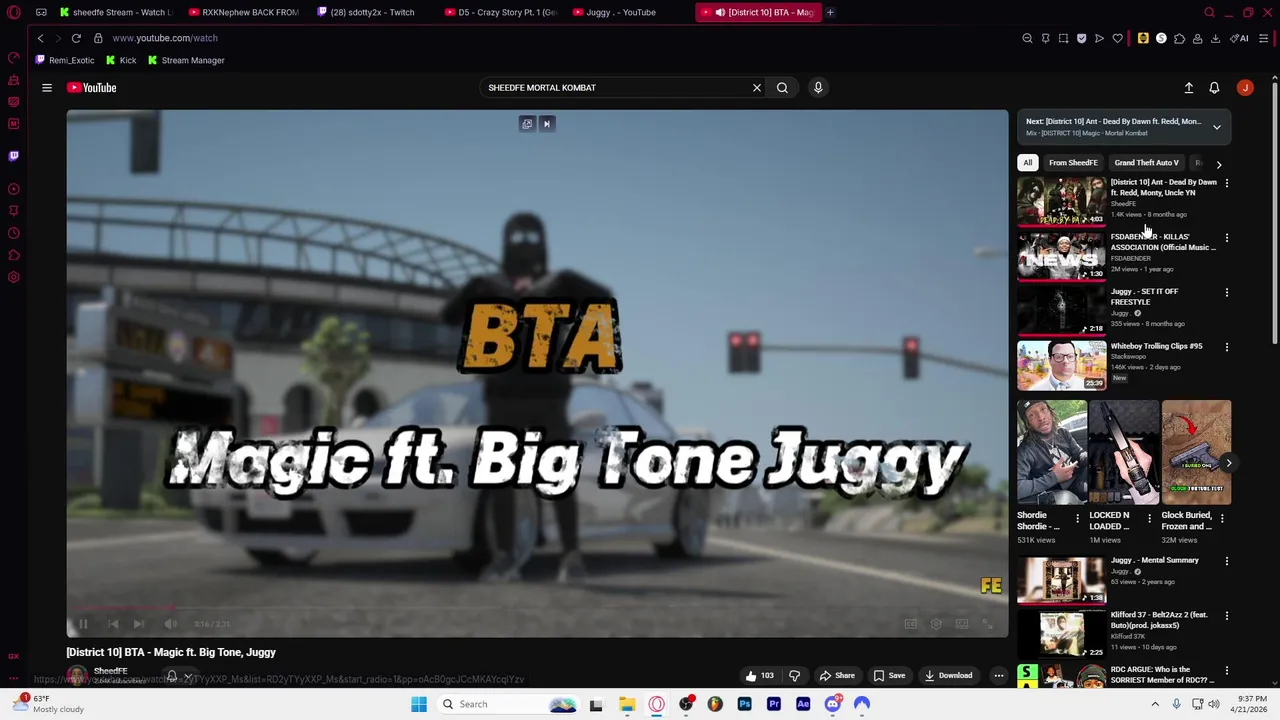Open File Explorer from the taskbar
The image size is (1280, 720).
coord(627,704)
